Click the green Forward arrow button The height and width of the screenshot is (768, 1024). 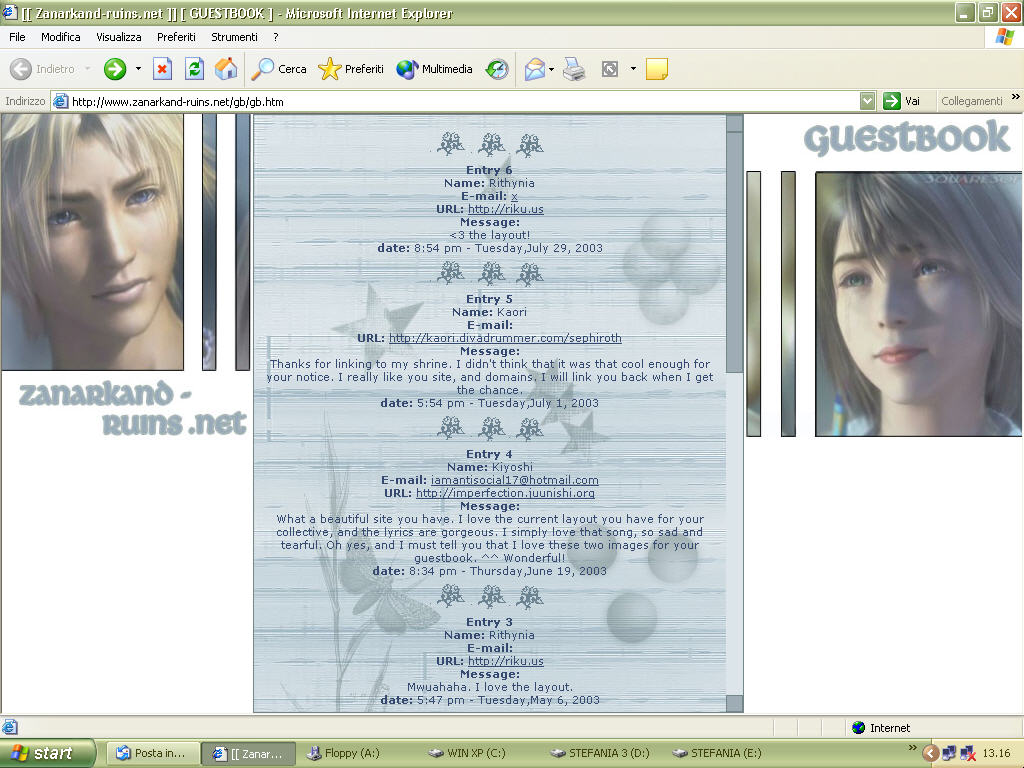[115, 69]
